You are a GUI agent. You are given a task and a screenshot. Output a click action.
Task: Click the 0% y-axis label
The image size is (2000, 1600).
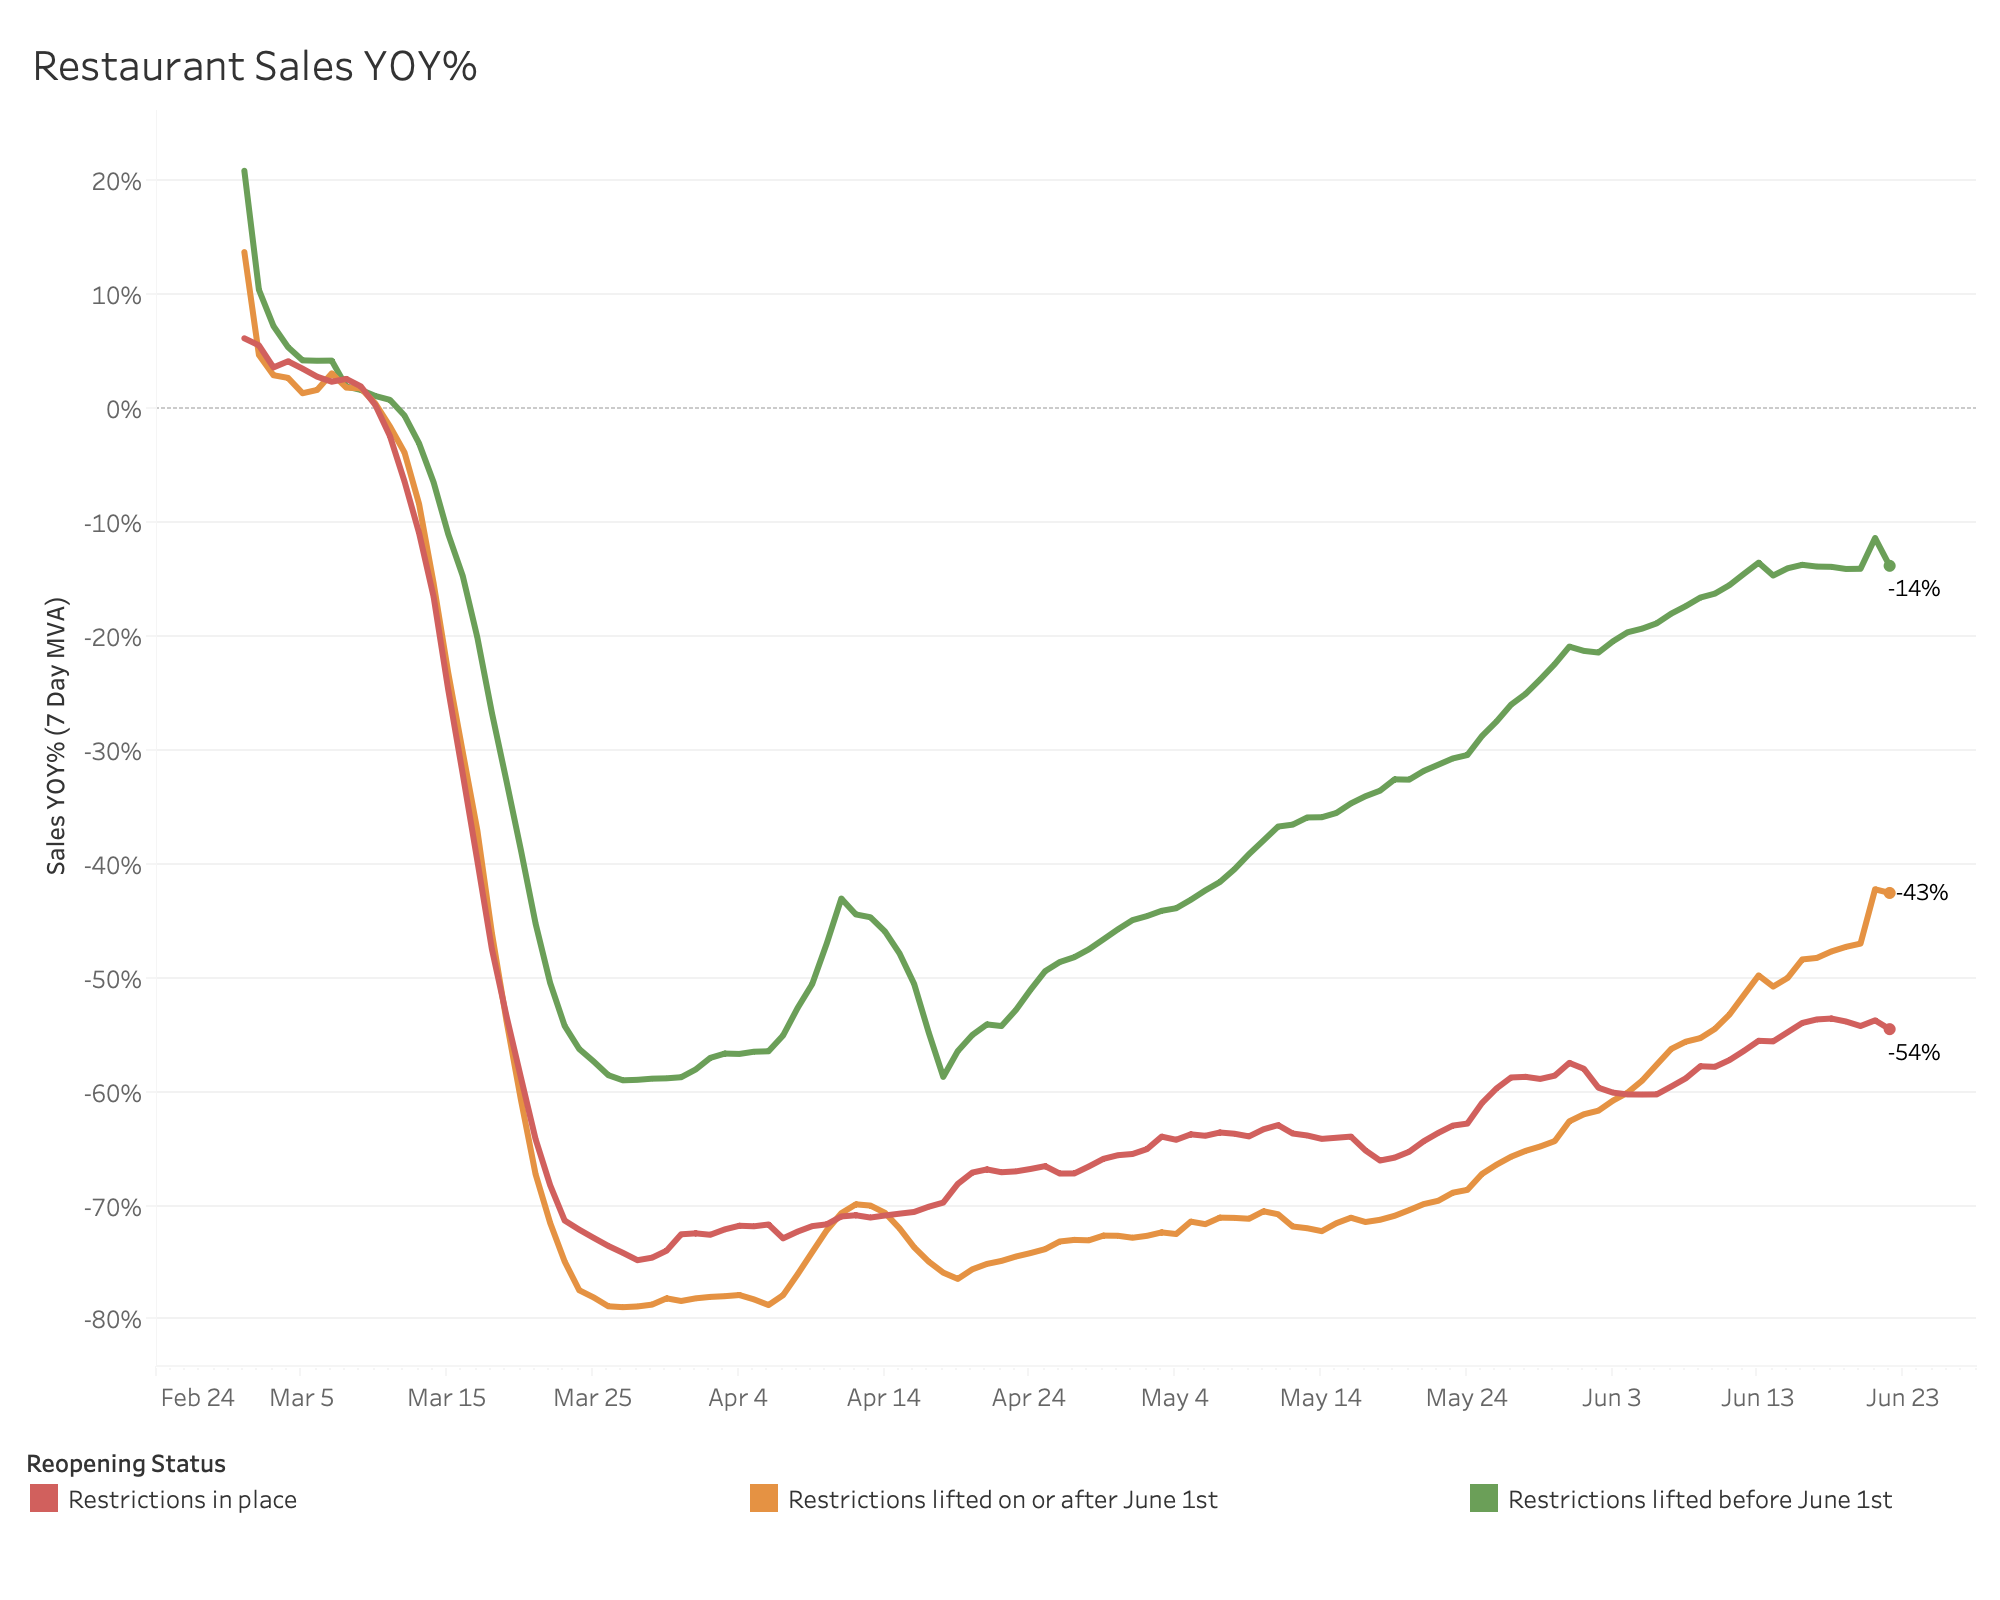[x=123, y=409]
